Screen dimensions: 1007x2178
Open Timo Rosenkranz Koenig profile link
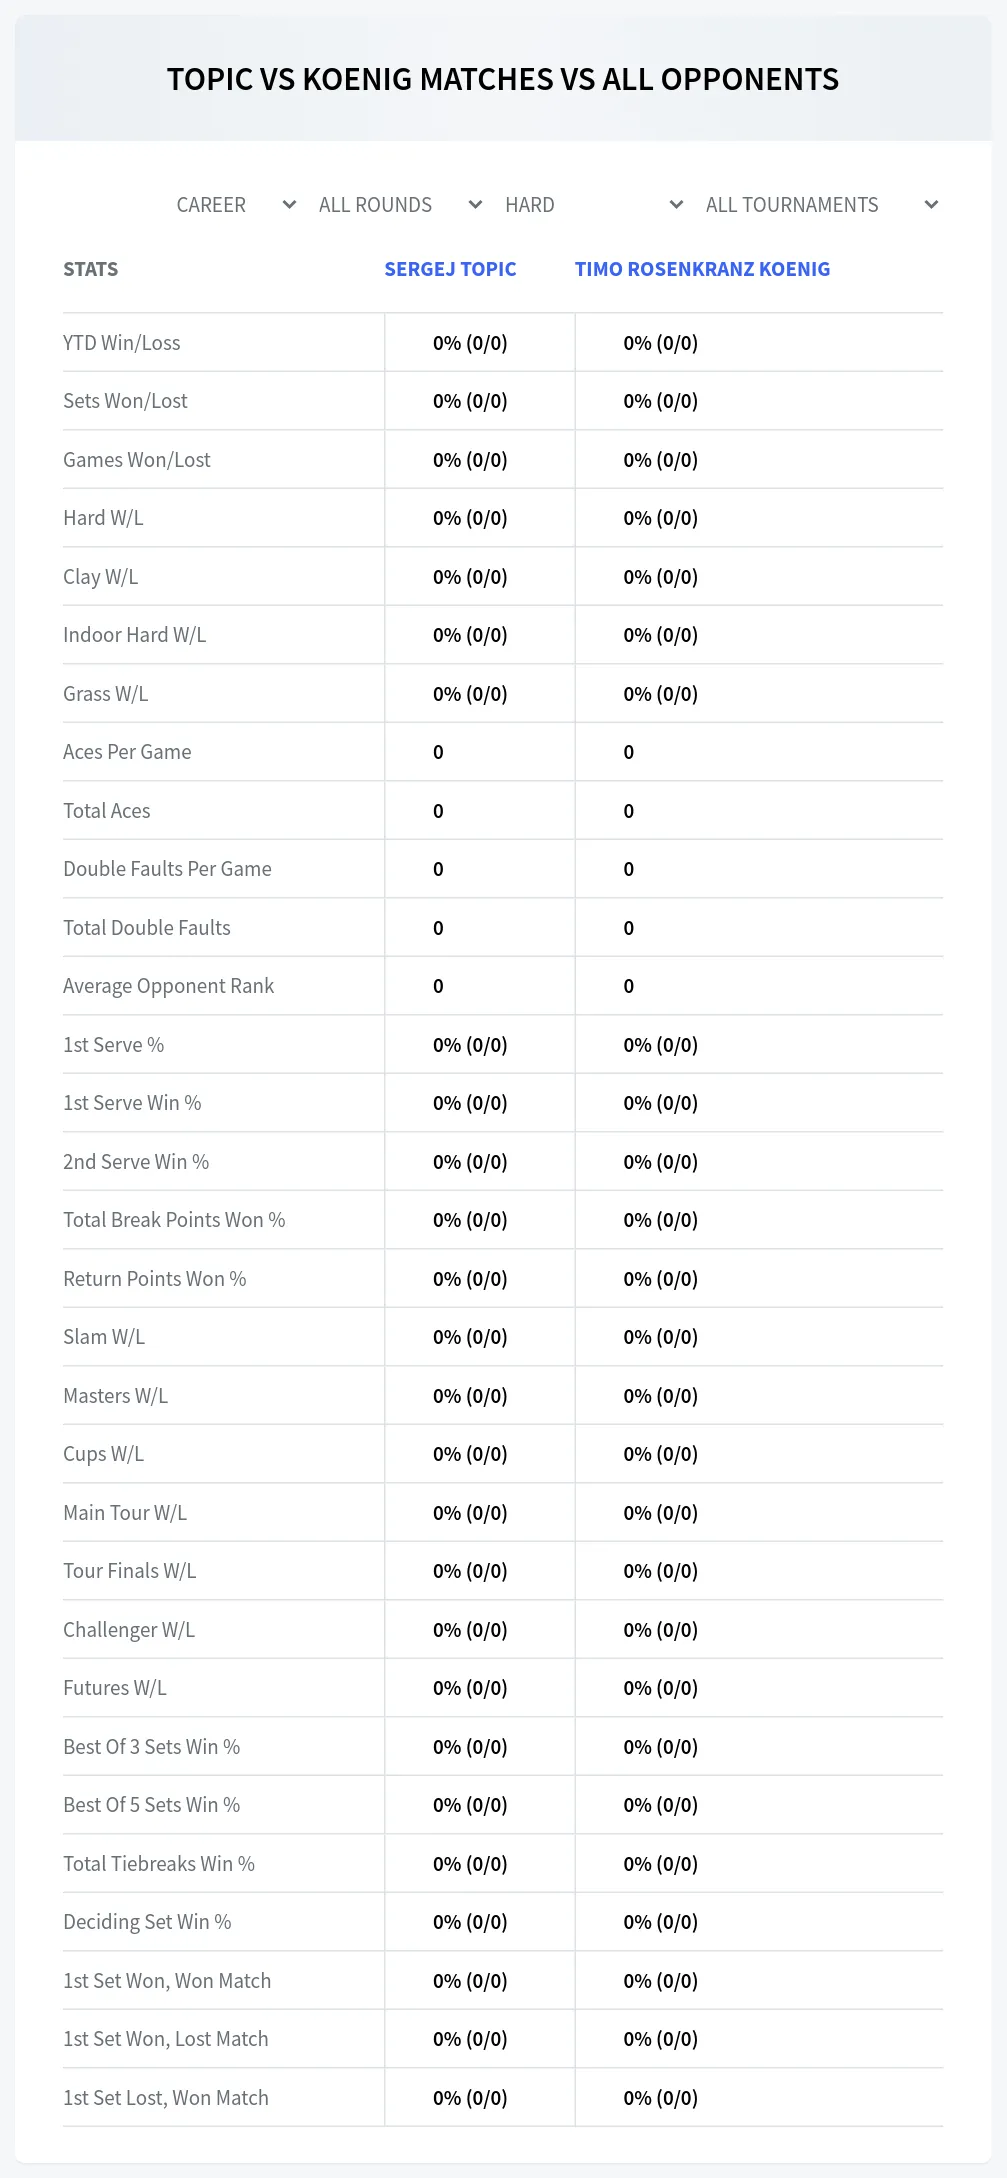[x=702, y=269]
